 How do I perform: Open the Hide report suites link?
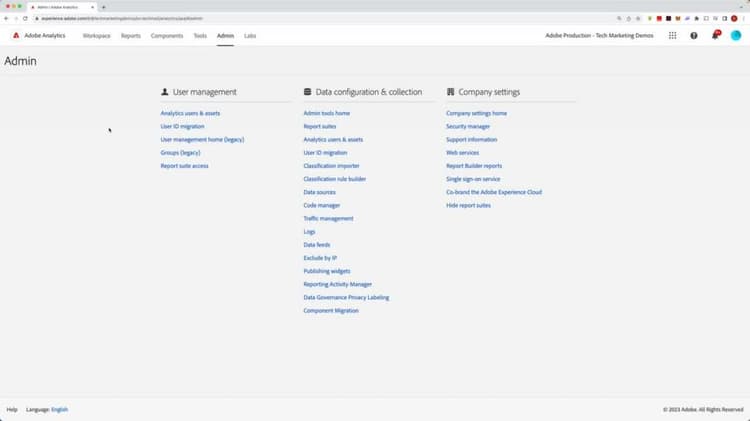468,205
